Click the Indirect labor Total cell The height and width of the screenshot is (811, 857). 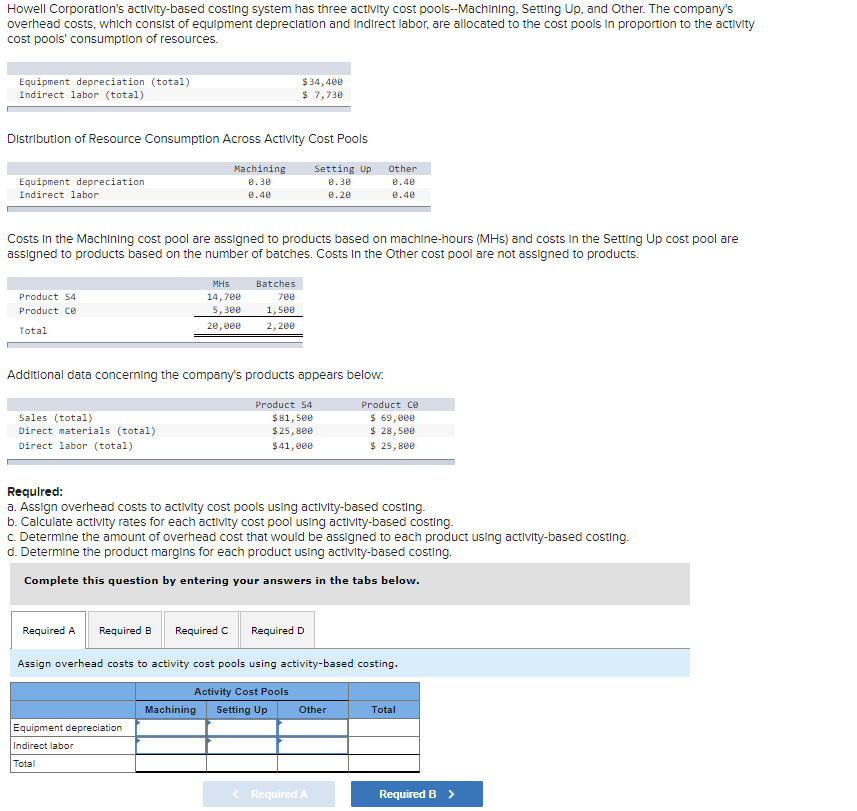coord(384,745)
